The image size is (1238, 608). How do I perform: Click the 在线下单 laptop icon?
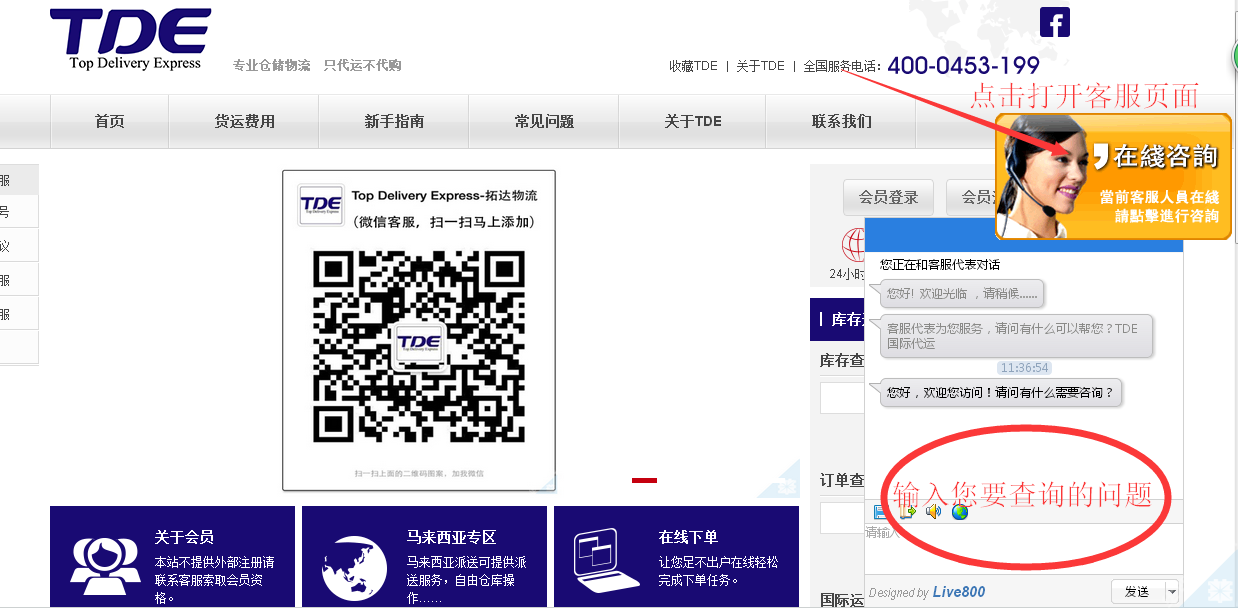point(606,558)
